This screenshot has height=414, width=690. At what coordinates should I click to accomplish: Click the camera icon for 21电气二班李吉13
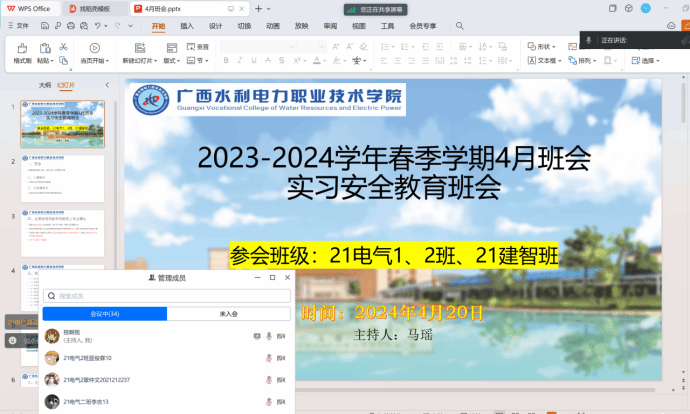click(x=281, y=402)
